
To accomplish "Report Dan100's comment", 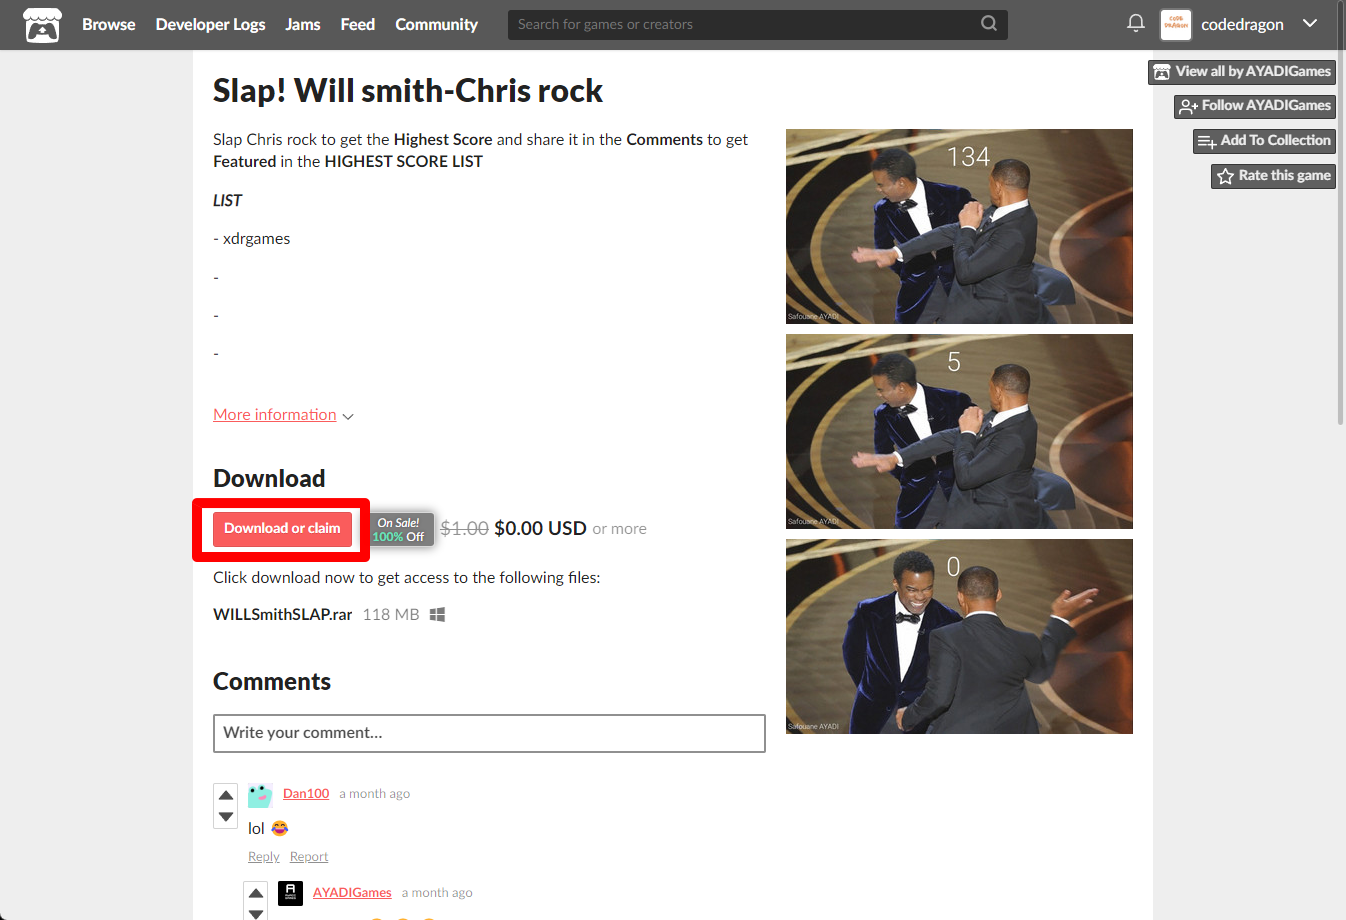I will pos(309,857).
